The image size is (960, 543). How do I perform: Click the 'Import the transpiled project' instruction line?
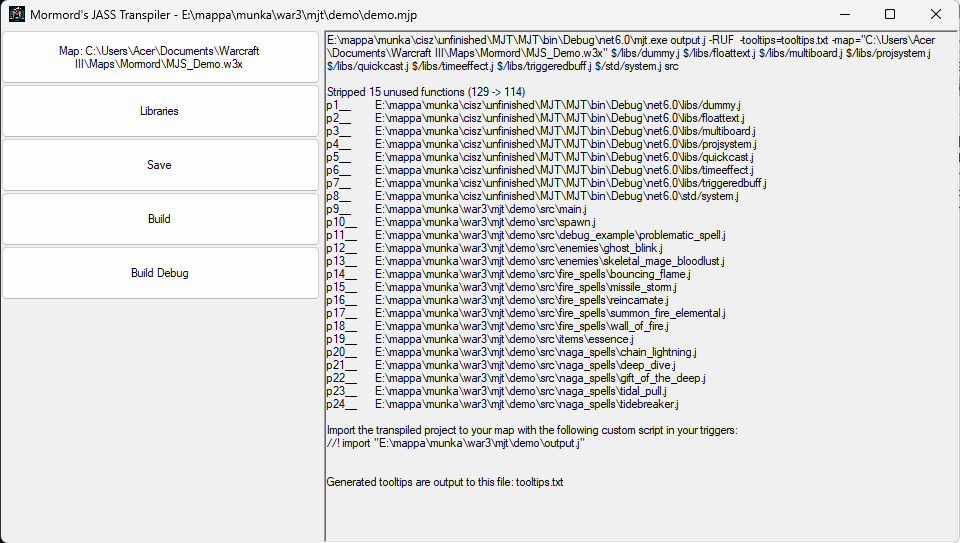[x=532, y=430]
